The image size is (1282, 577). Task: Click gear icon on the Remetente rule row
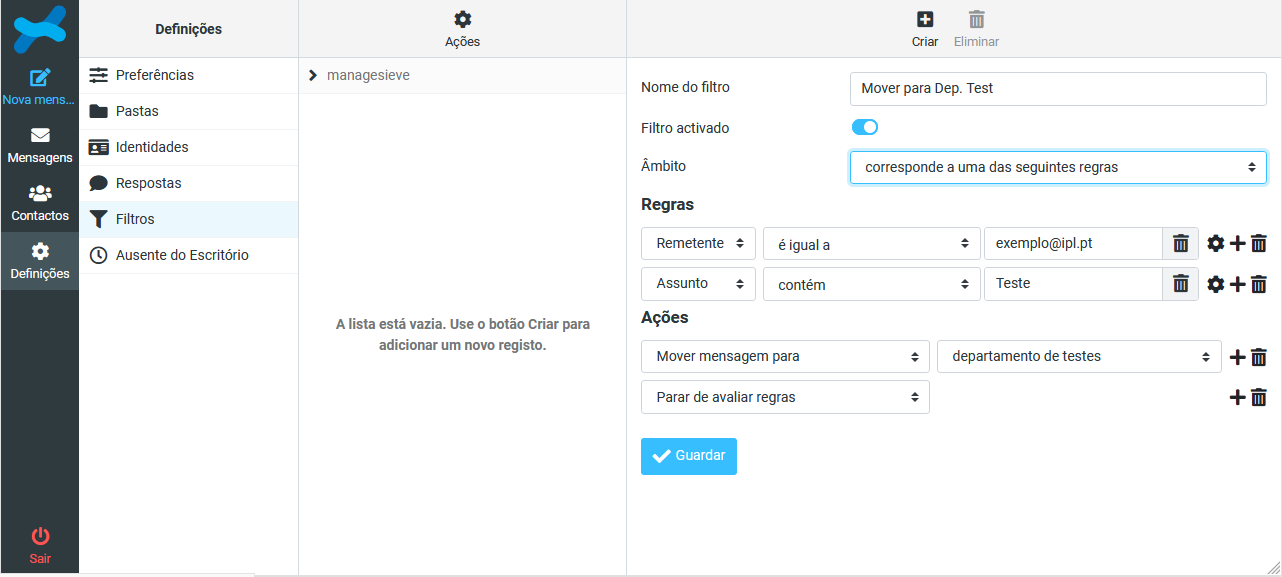pyautogui.click(x=1215, y=243)
